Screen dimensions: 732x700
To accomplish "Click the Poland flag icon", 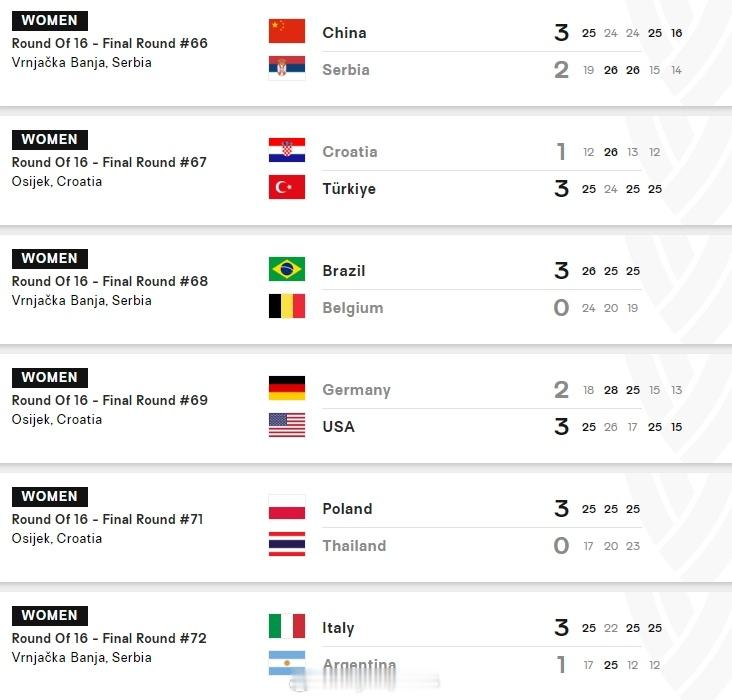I will pyautogui.click(x=287, y=507).
